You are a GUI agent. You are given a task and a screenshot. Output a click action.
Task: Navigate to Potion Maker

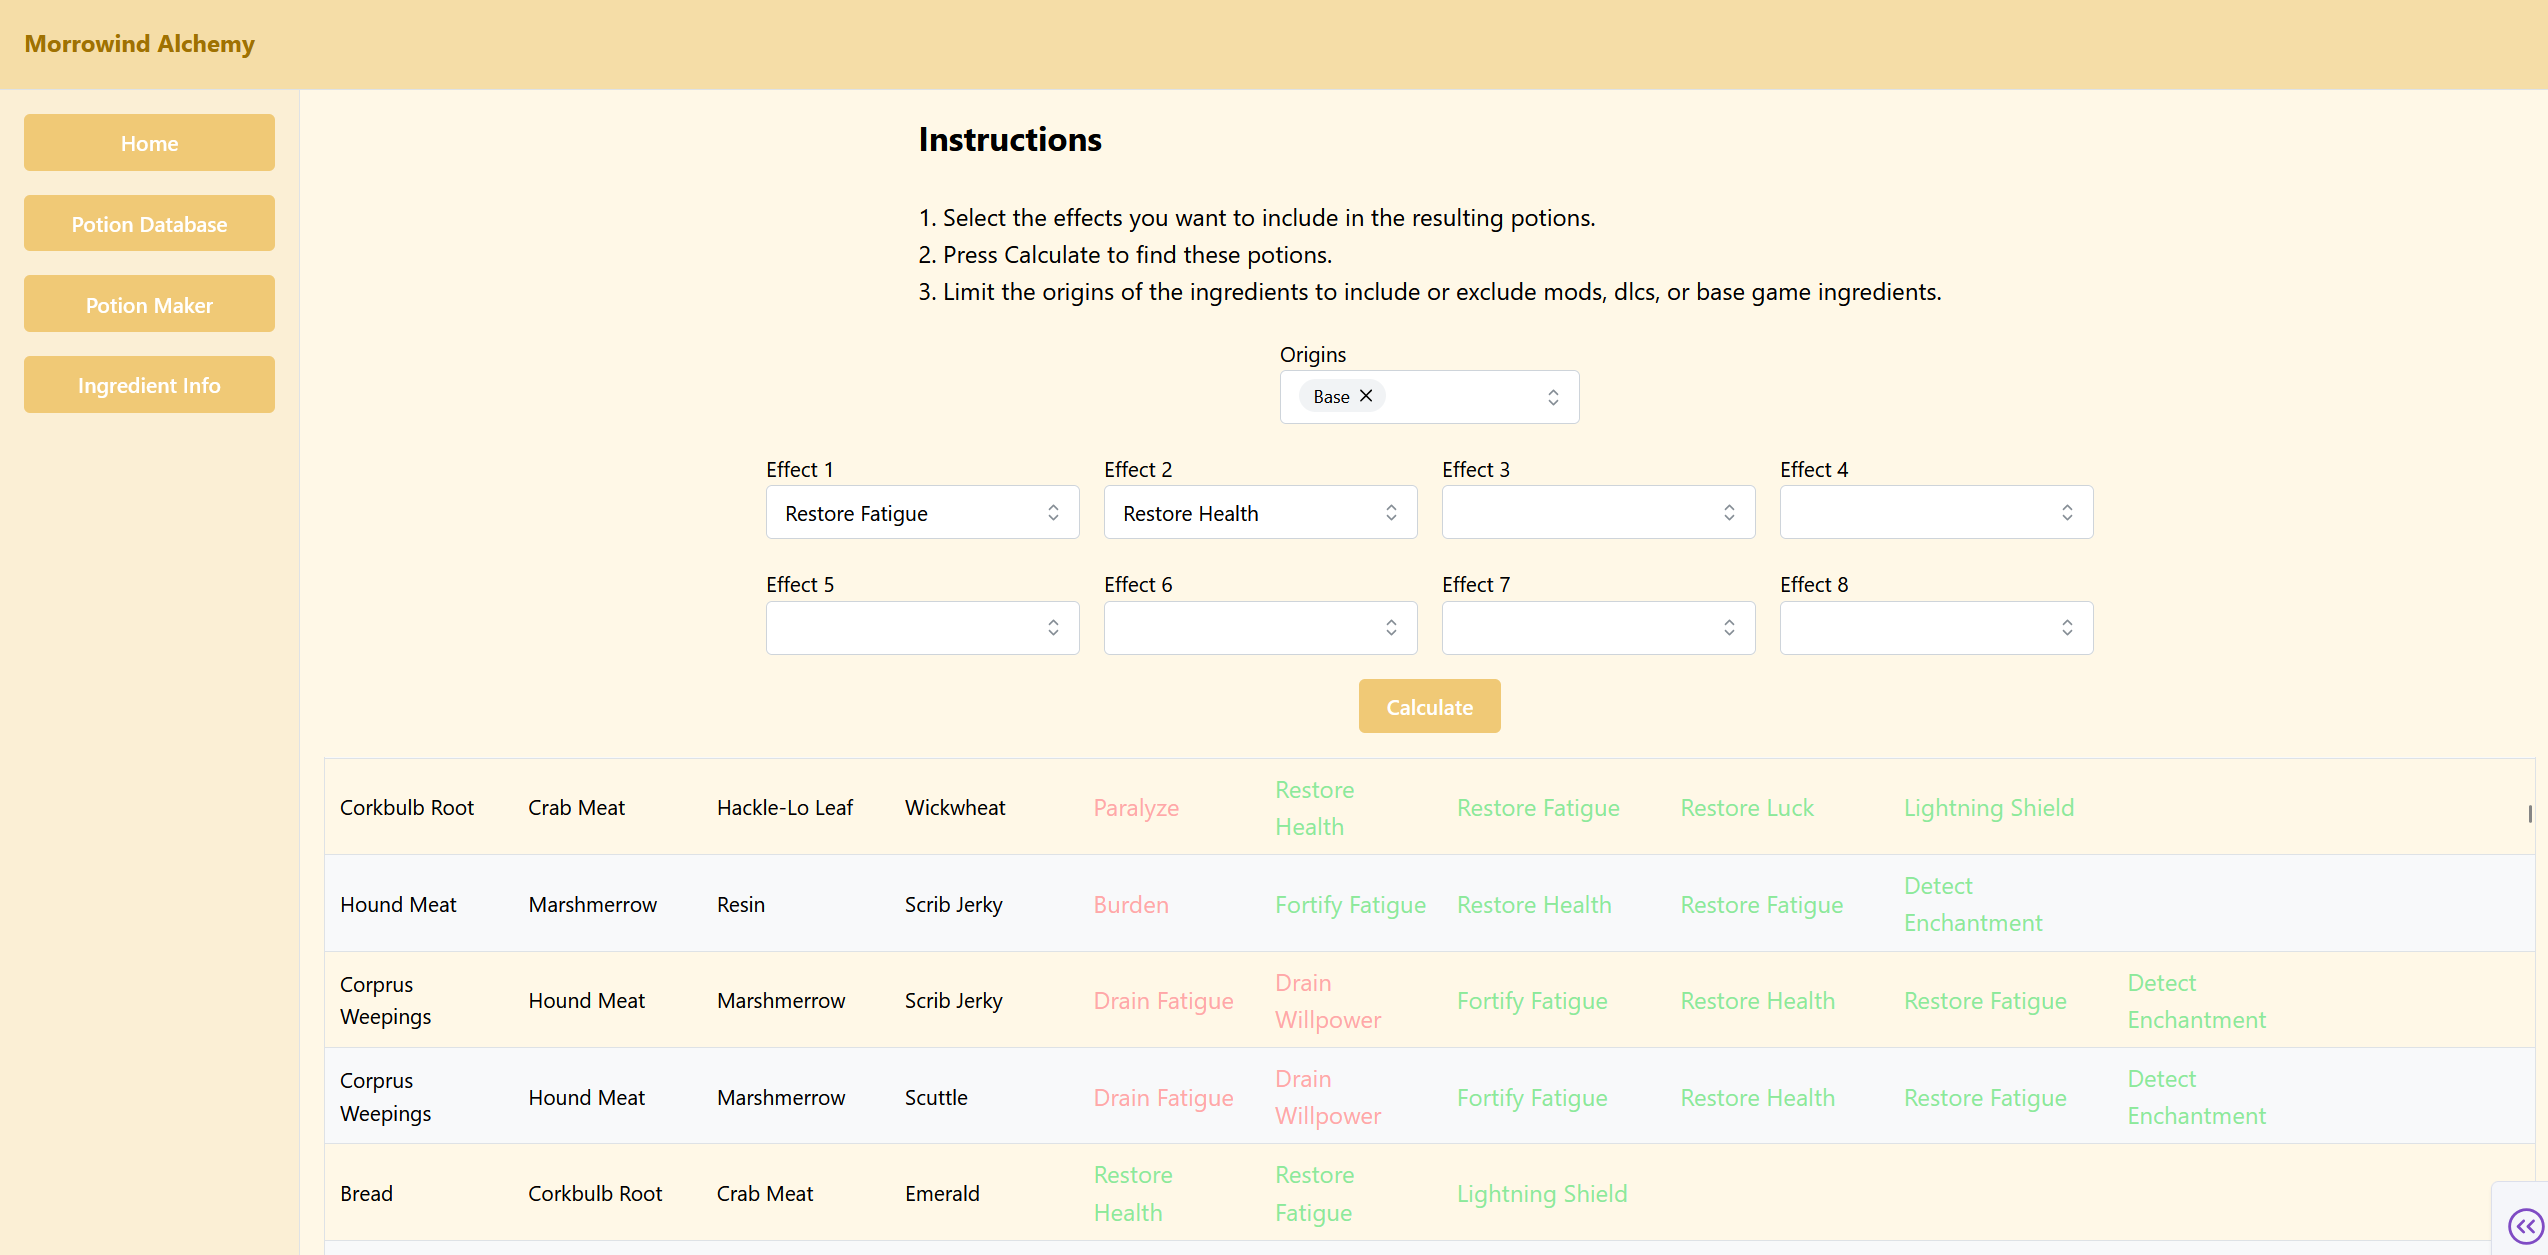[x=149, y=305]
